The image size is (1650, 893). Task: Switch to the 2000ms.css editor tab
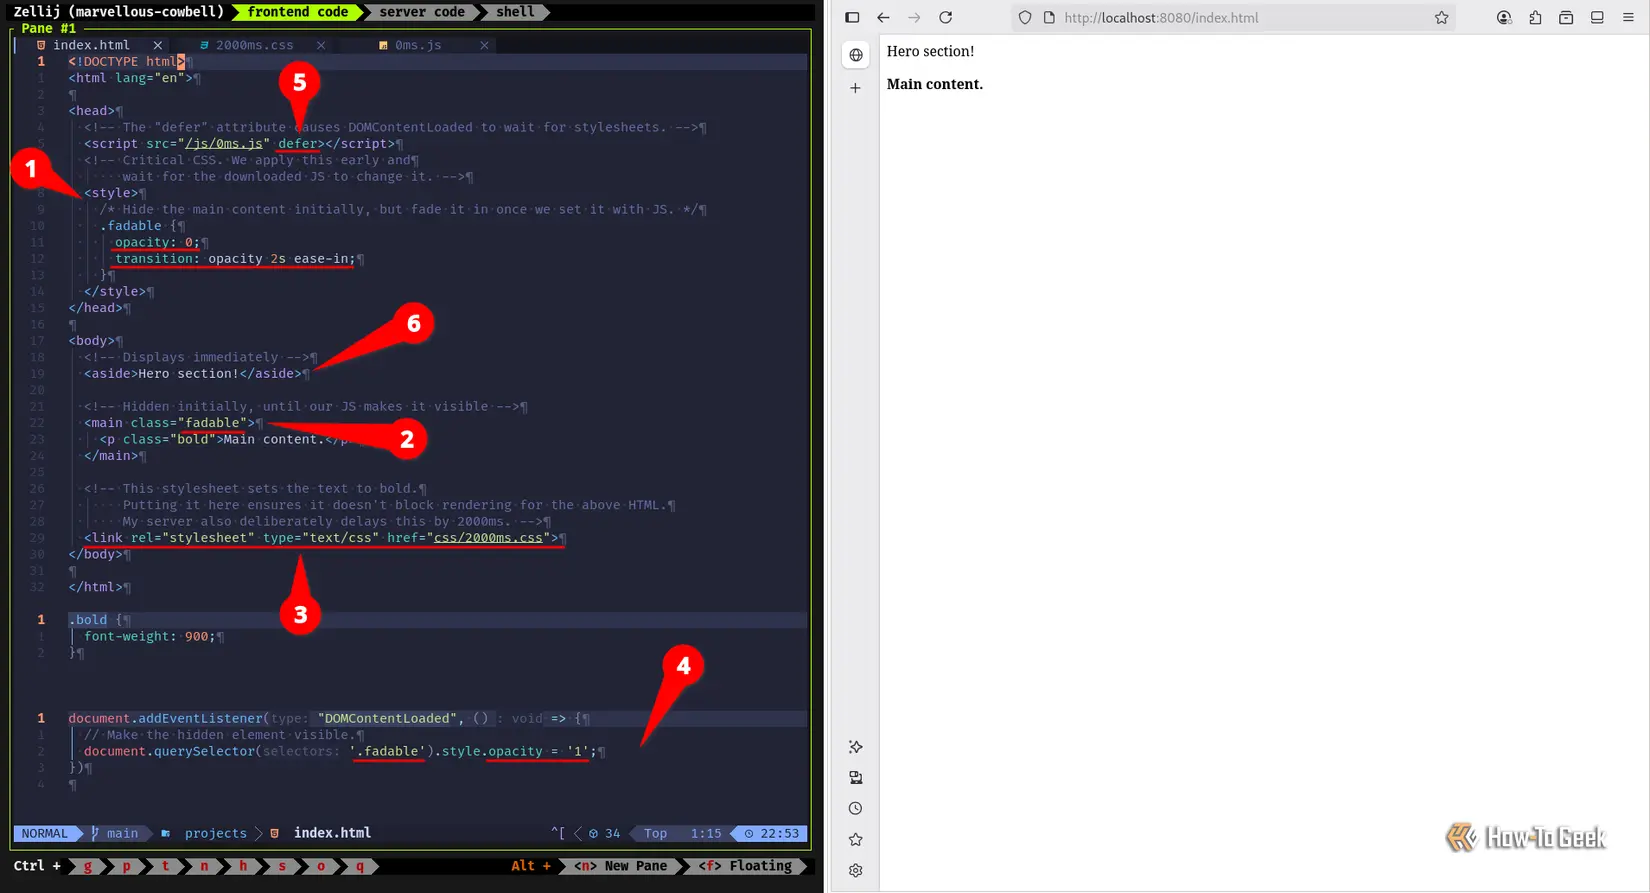tap(255, 45)
